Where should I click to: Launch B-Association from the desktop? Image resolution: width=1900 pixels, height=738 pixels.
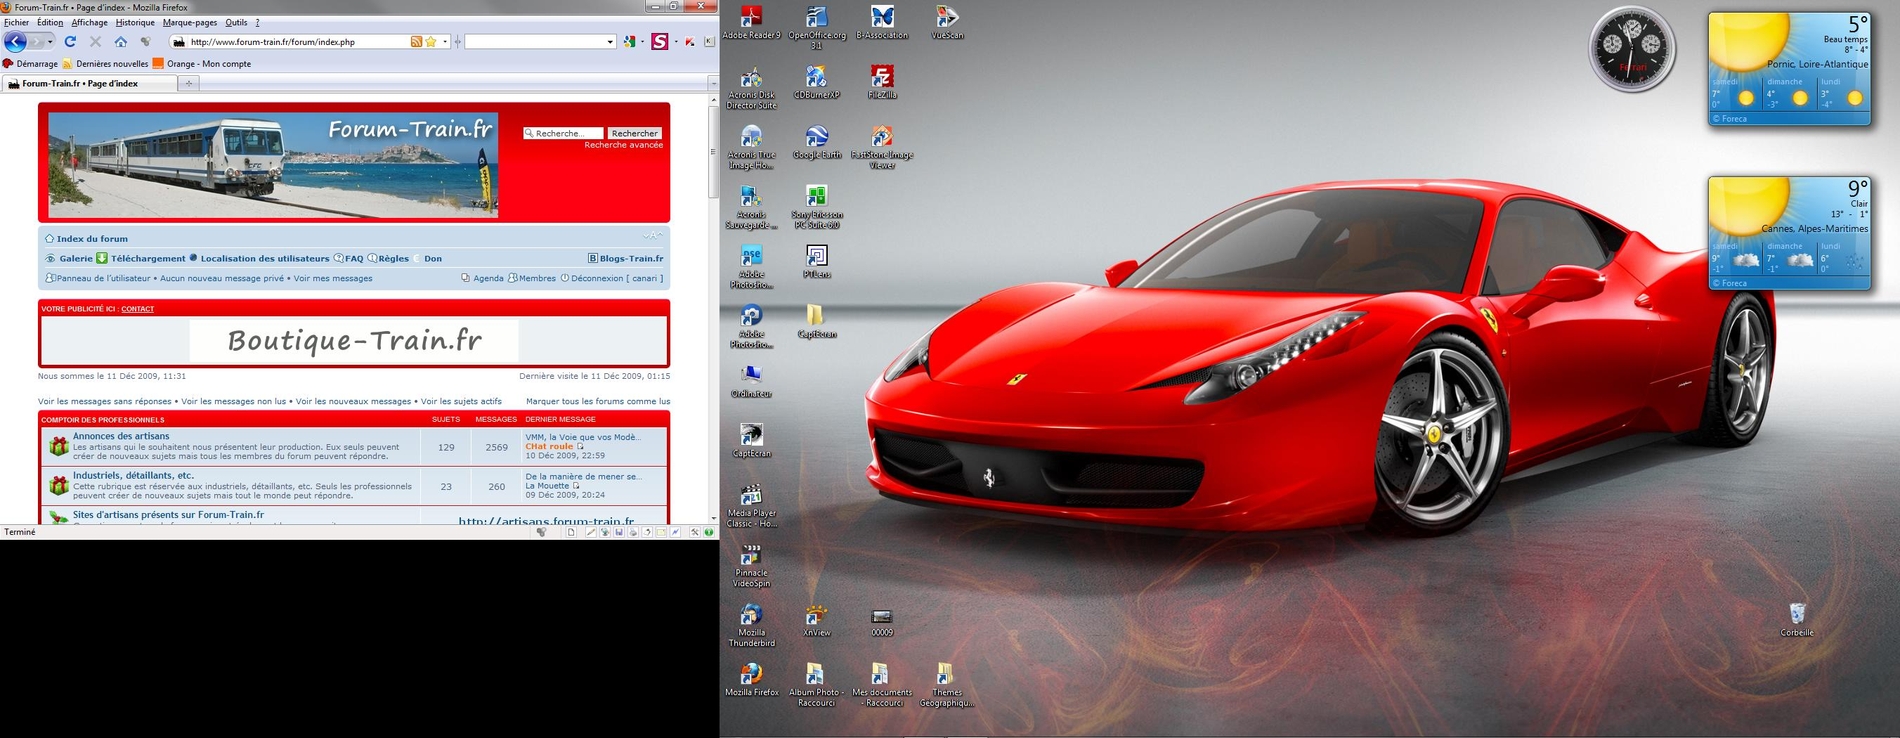pos(882,23)
